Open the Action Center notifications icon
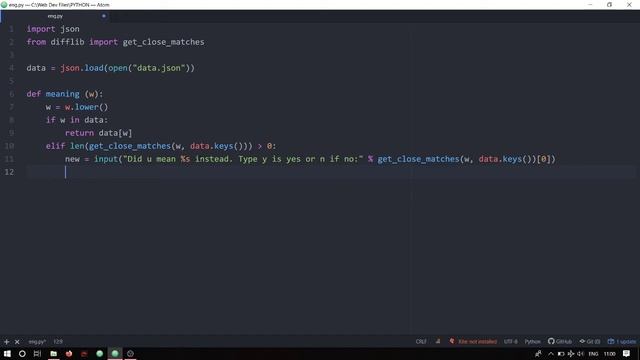 (627, 353)
